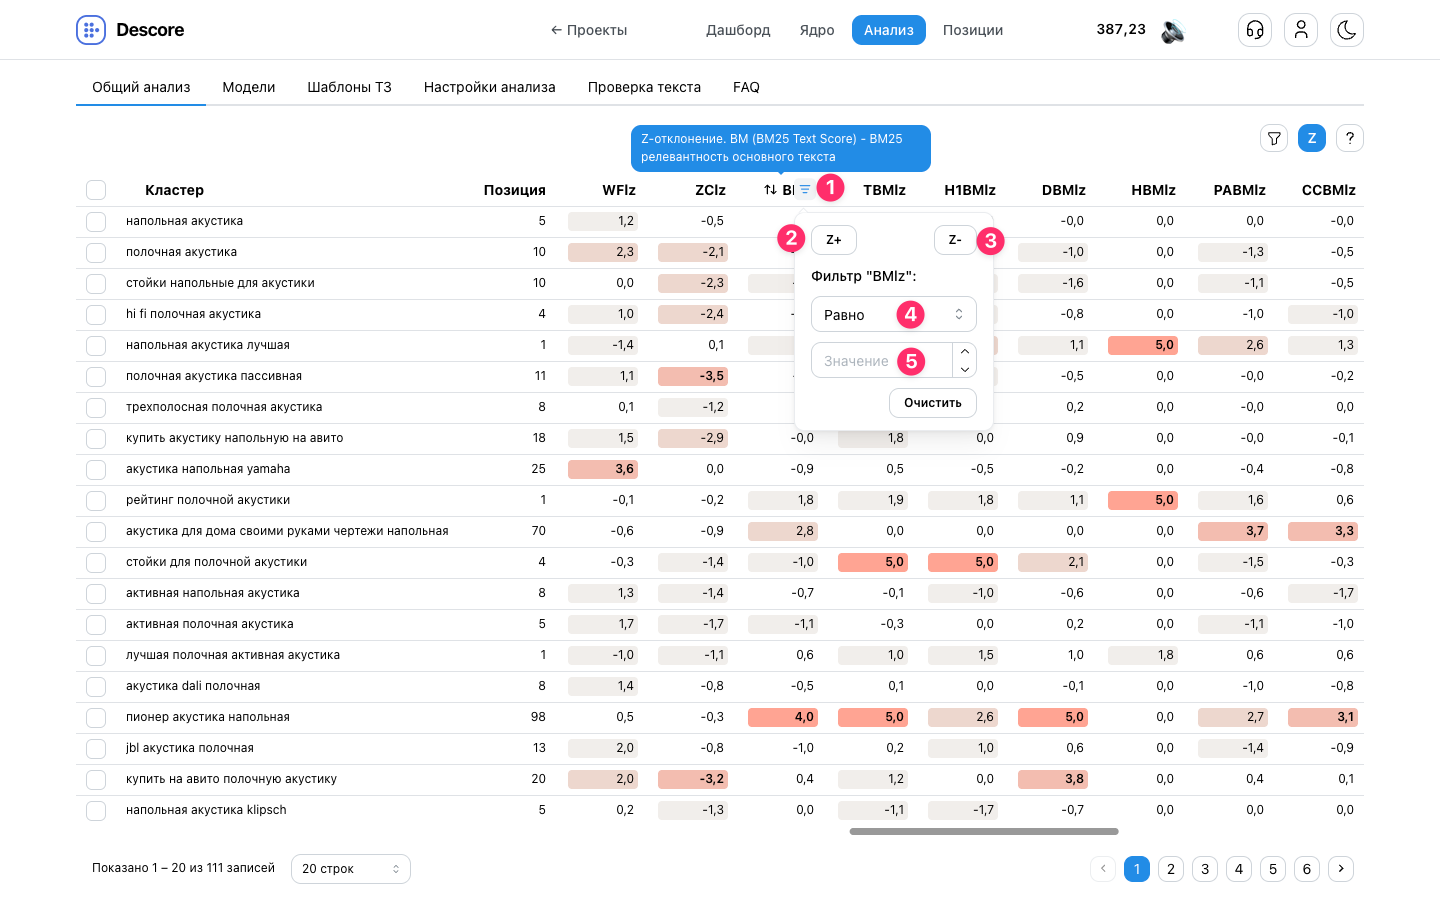Tick the checkbox for 'полочная акустика'
This screenshot has width=1440, height=900.
click(x=96, y=252)
